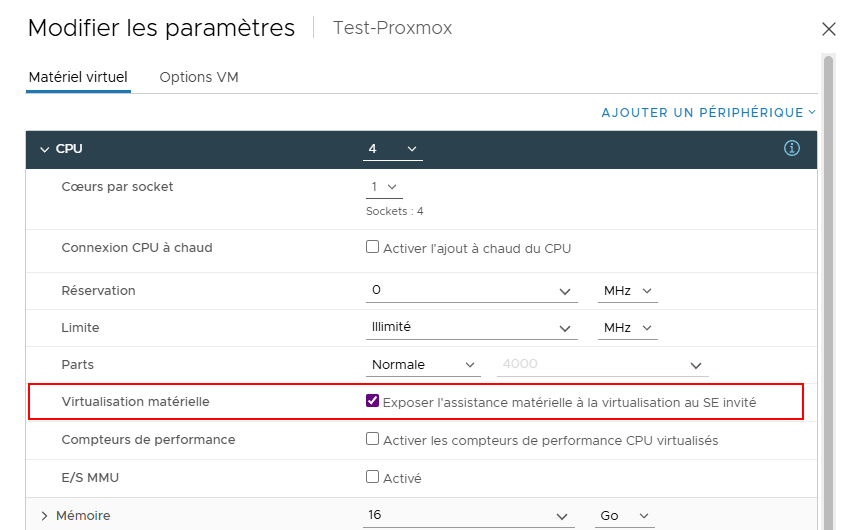Enable CPU hot-add checkbox
Viewport: 844px width, 530px height.
point(373,247)
